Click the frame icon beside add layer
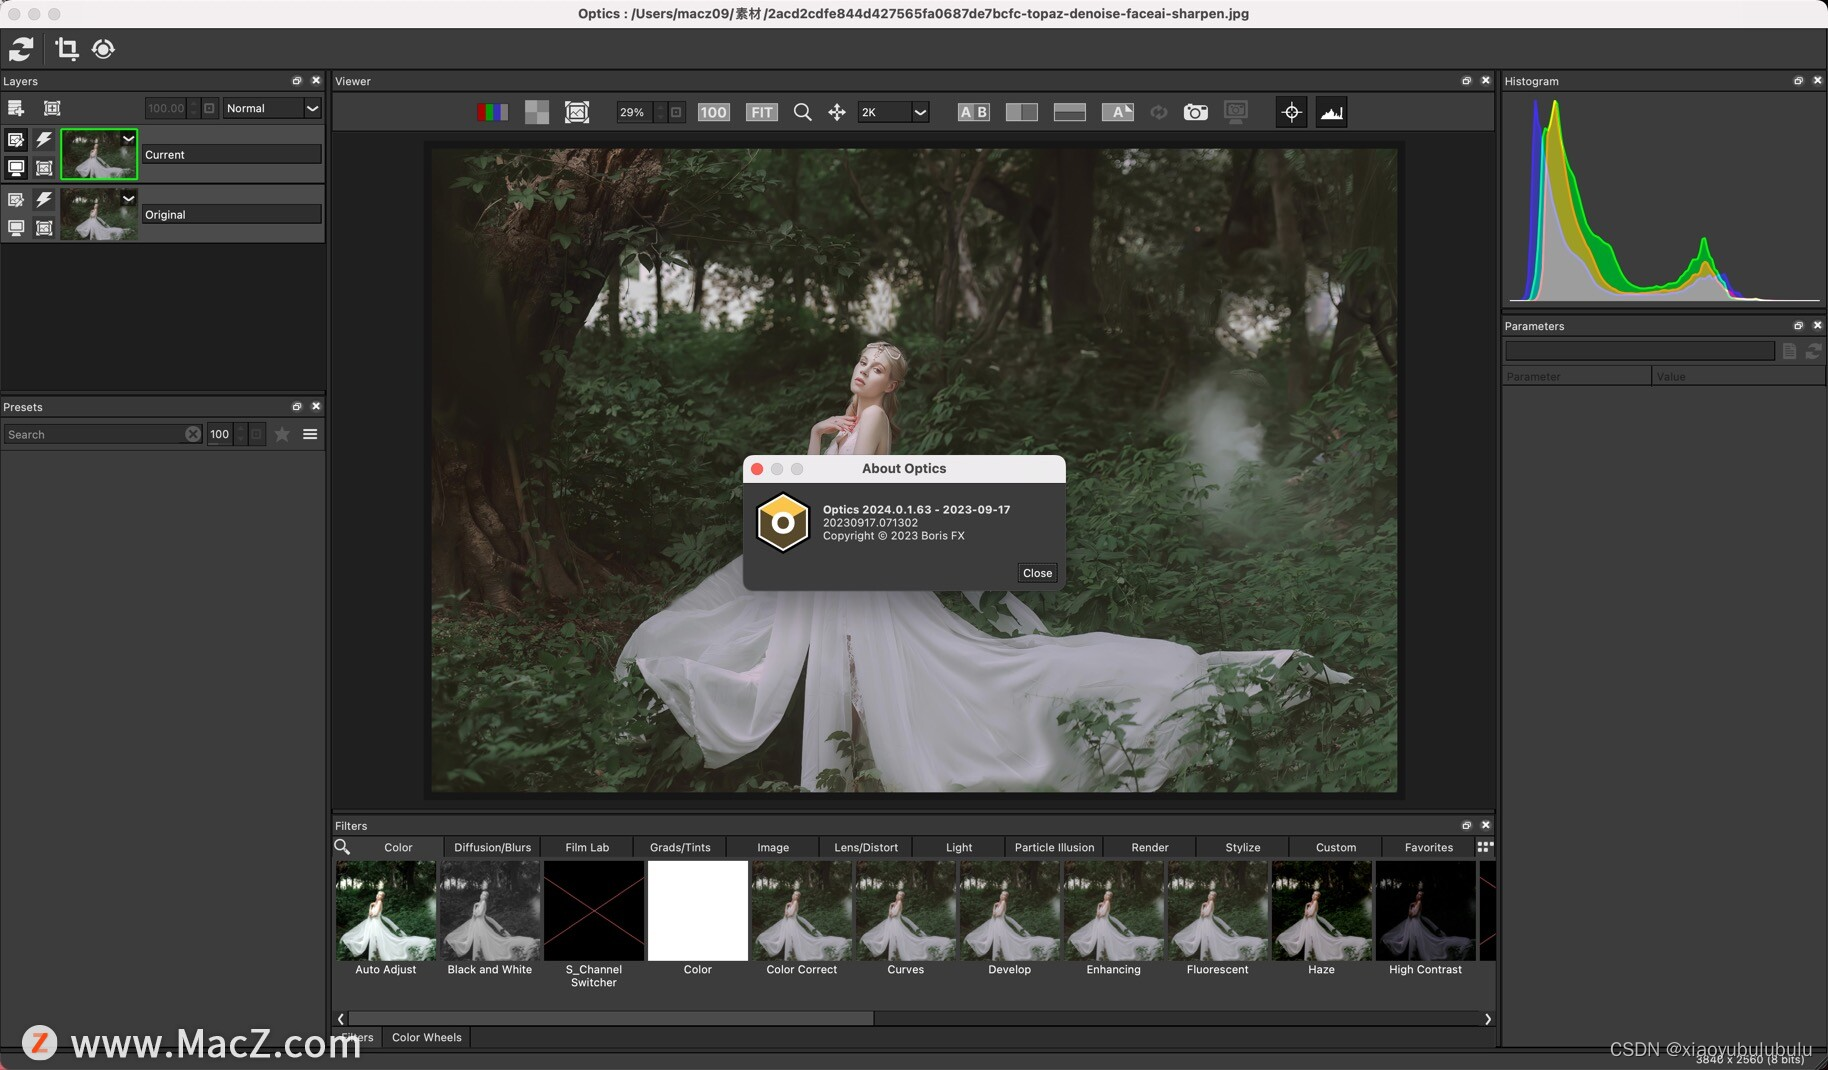Viewport: 1828px width, 1070px height. click(52, 108)
